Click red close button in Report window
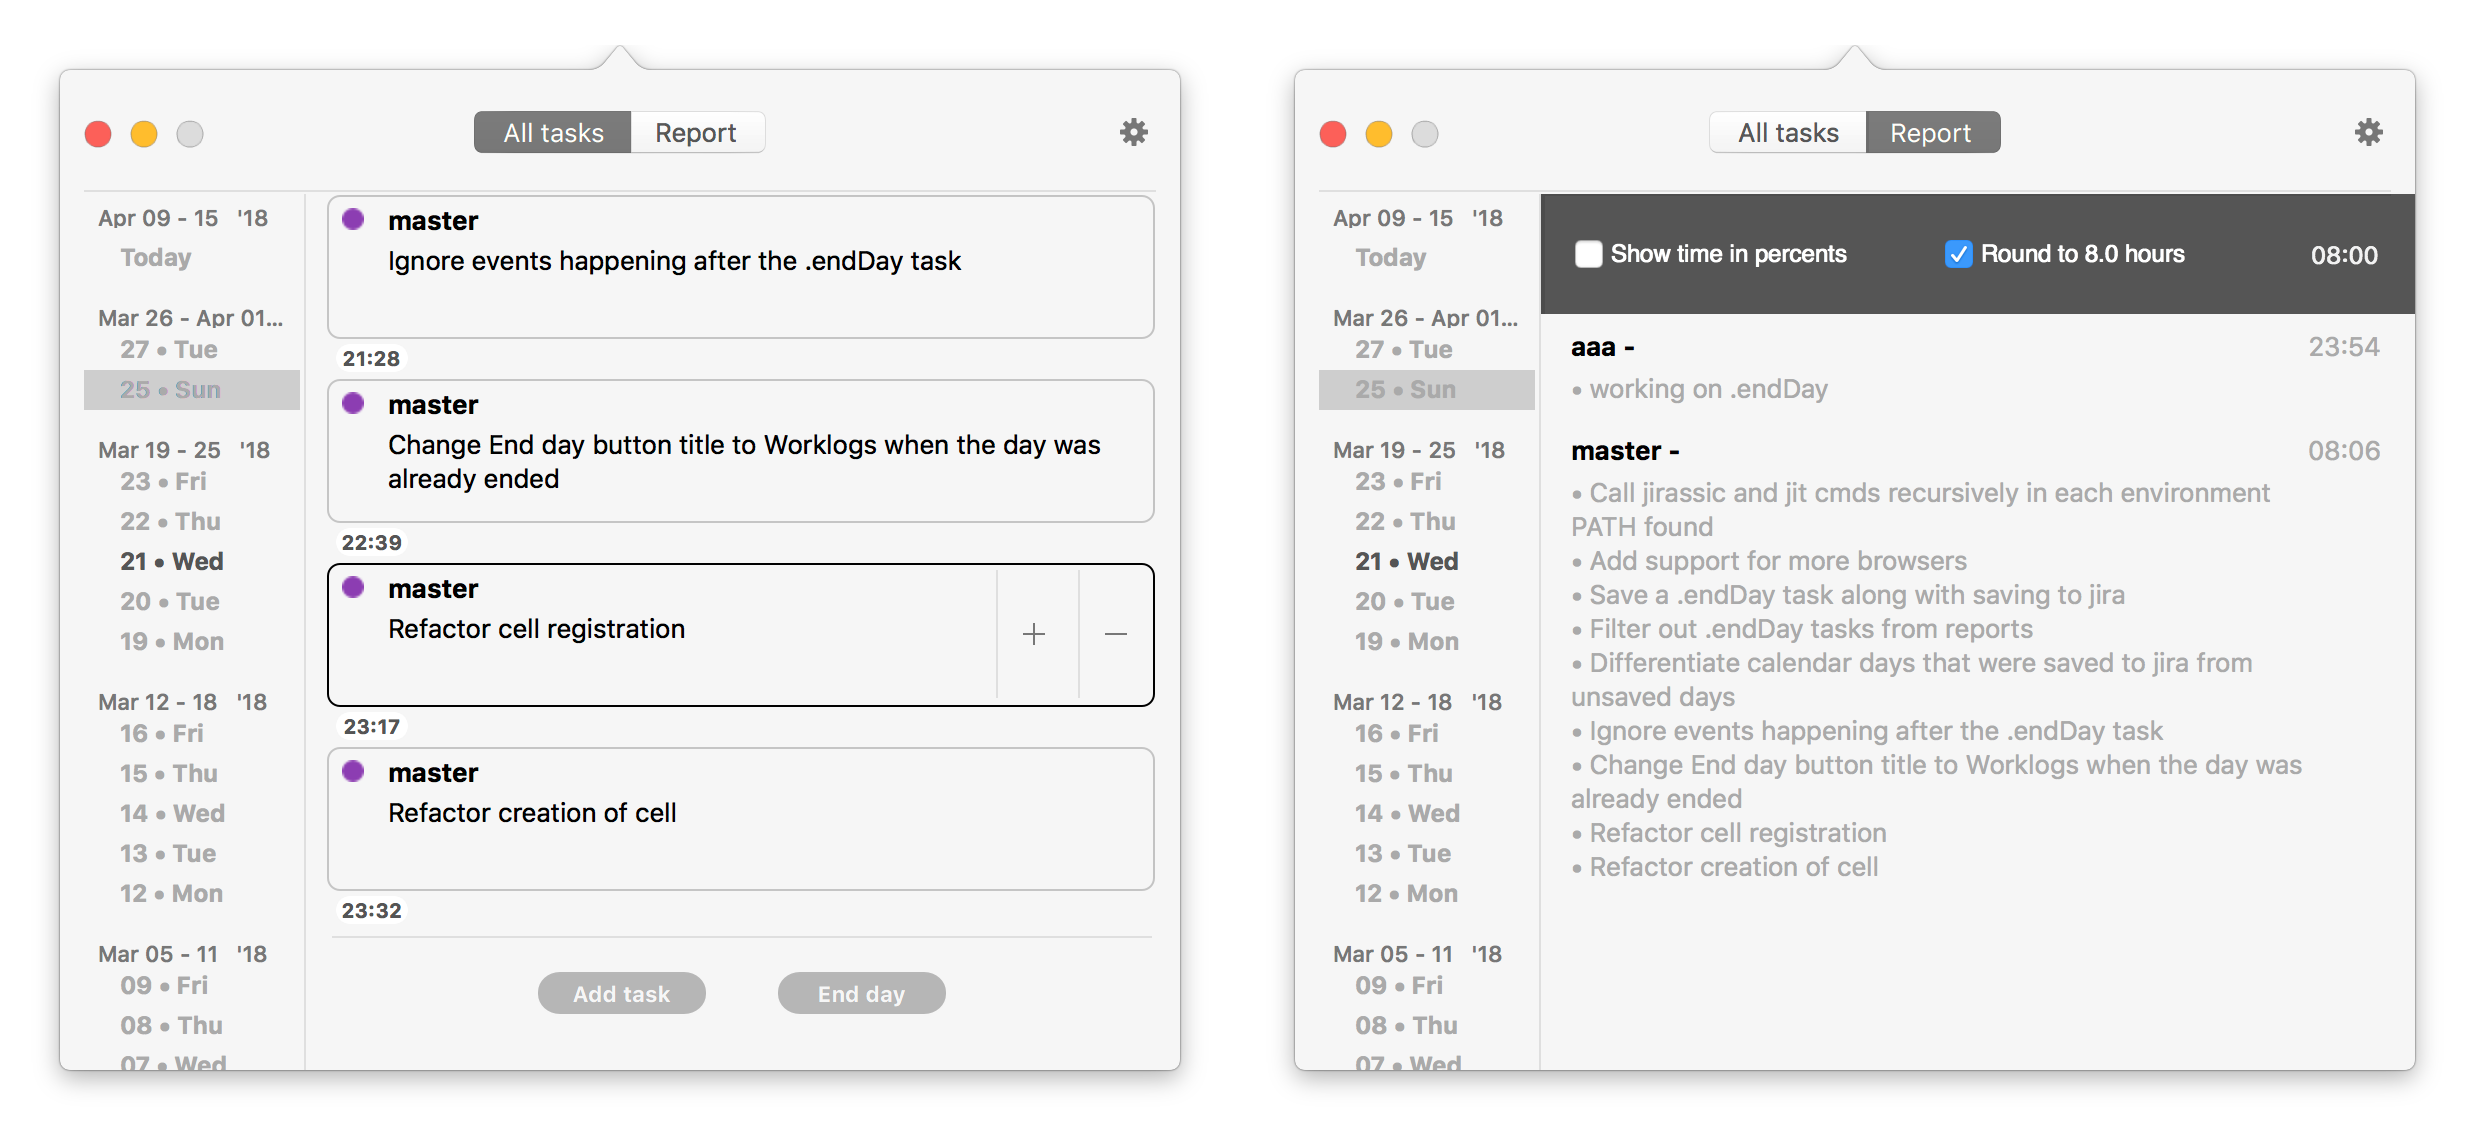The height and width of the screenshot is (1138, 2480). [x=1333, y=134]
